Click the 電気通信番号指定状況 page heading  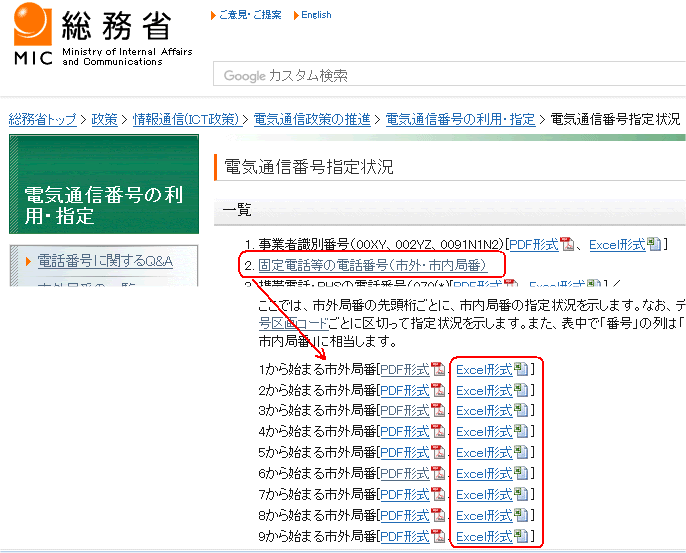[309, 167]
